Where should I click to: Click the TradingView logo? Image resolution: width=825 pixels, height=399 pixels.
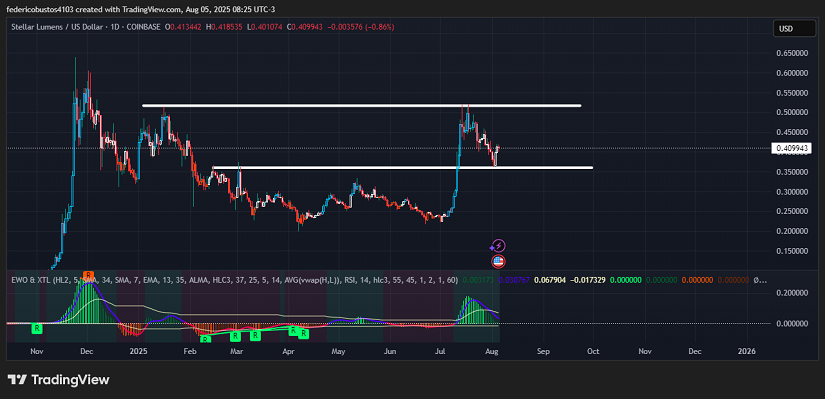pyautogui.click(x=58, y=380)
